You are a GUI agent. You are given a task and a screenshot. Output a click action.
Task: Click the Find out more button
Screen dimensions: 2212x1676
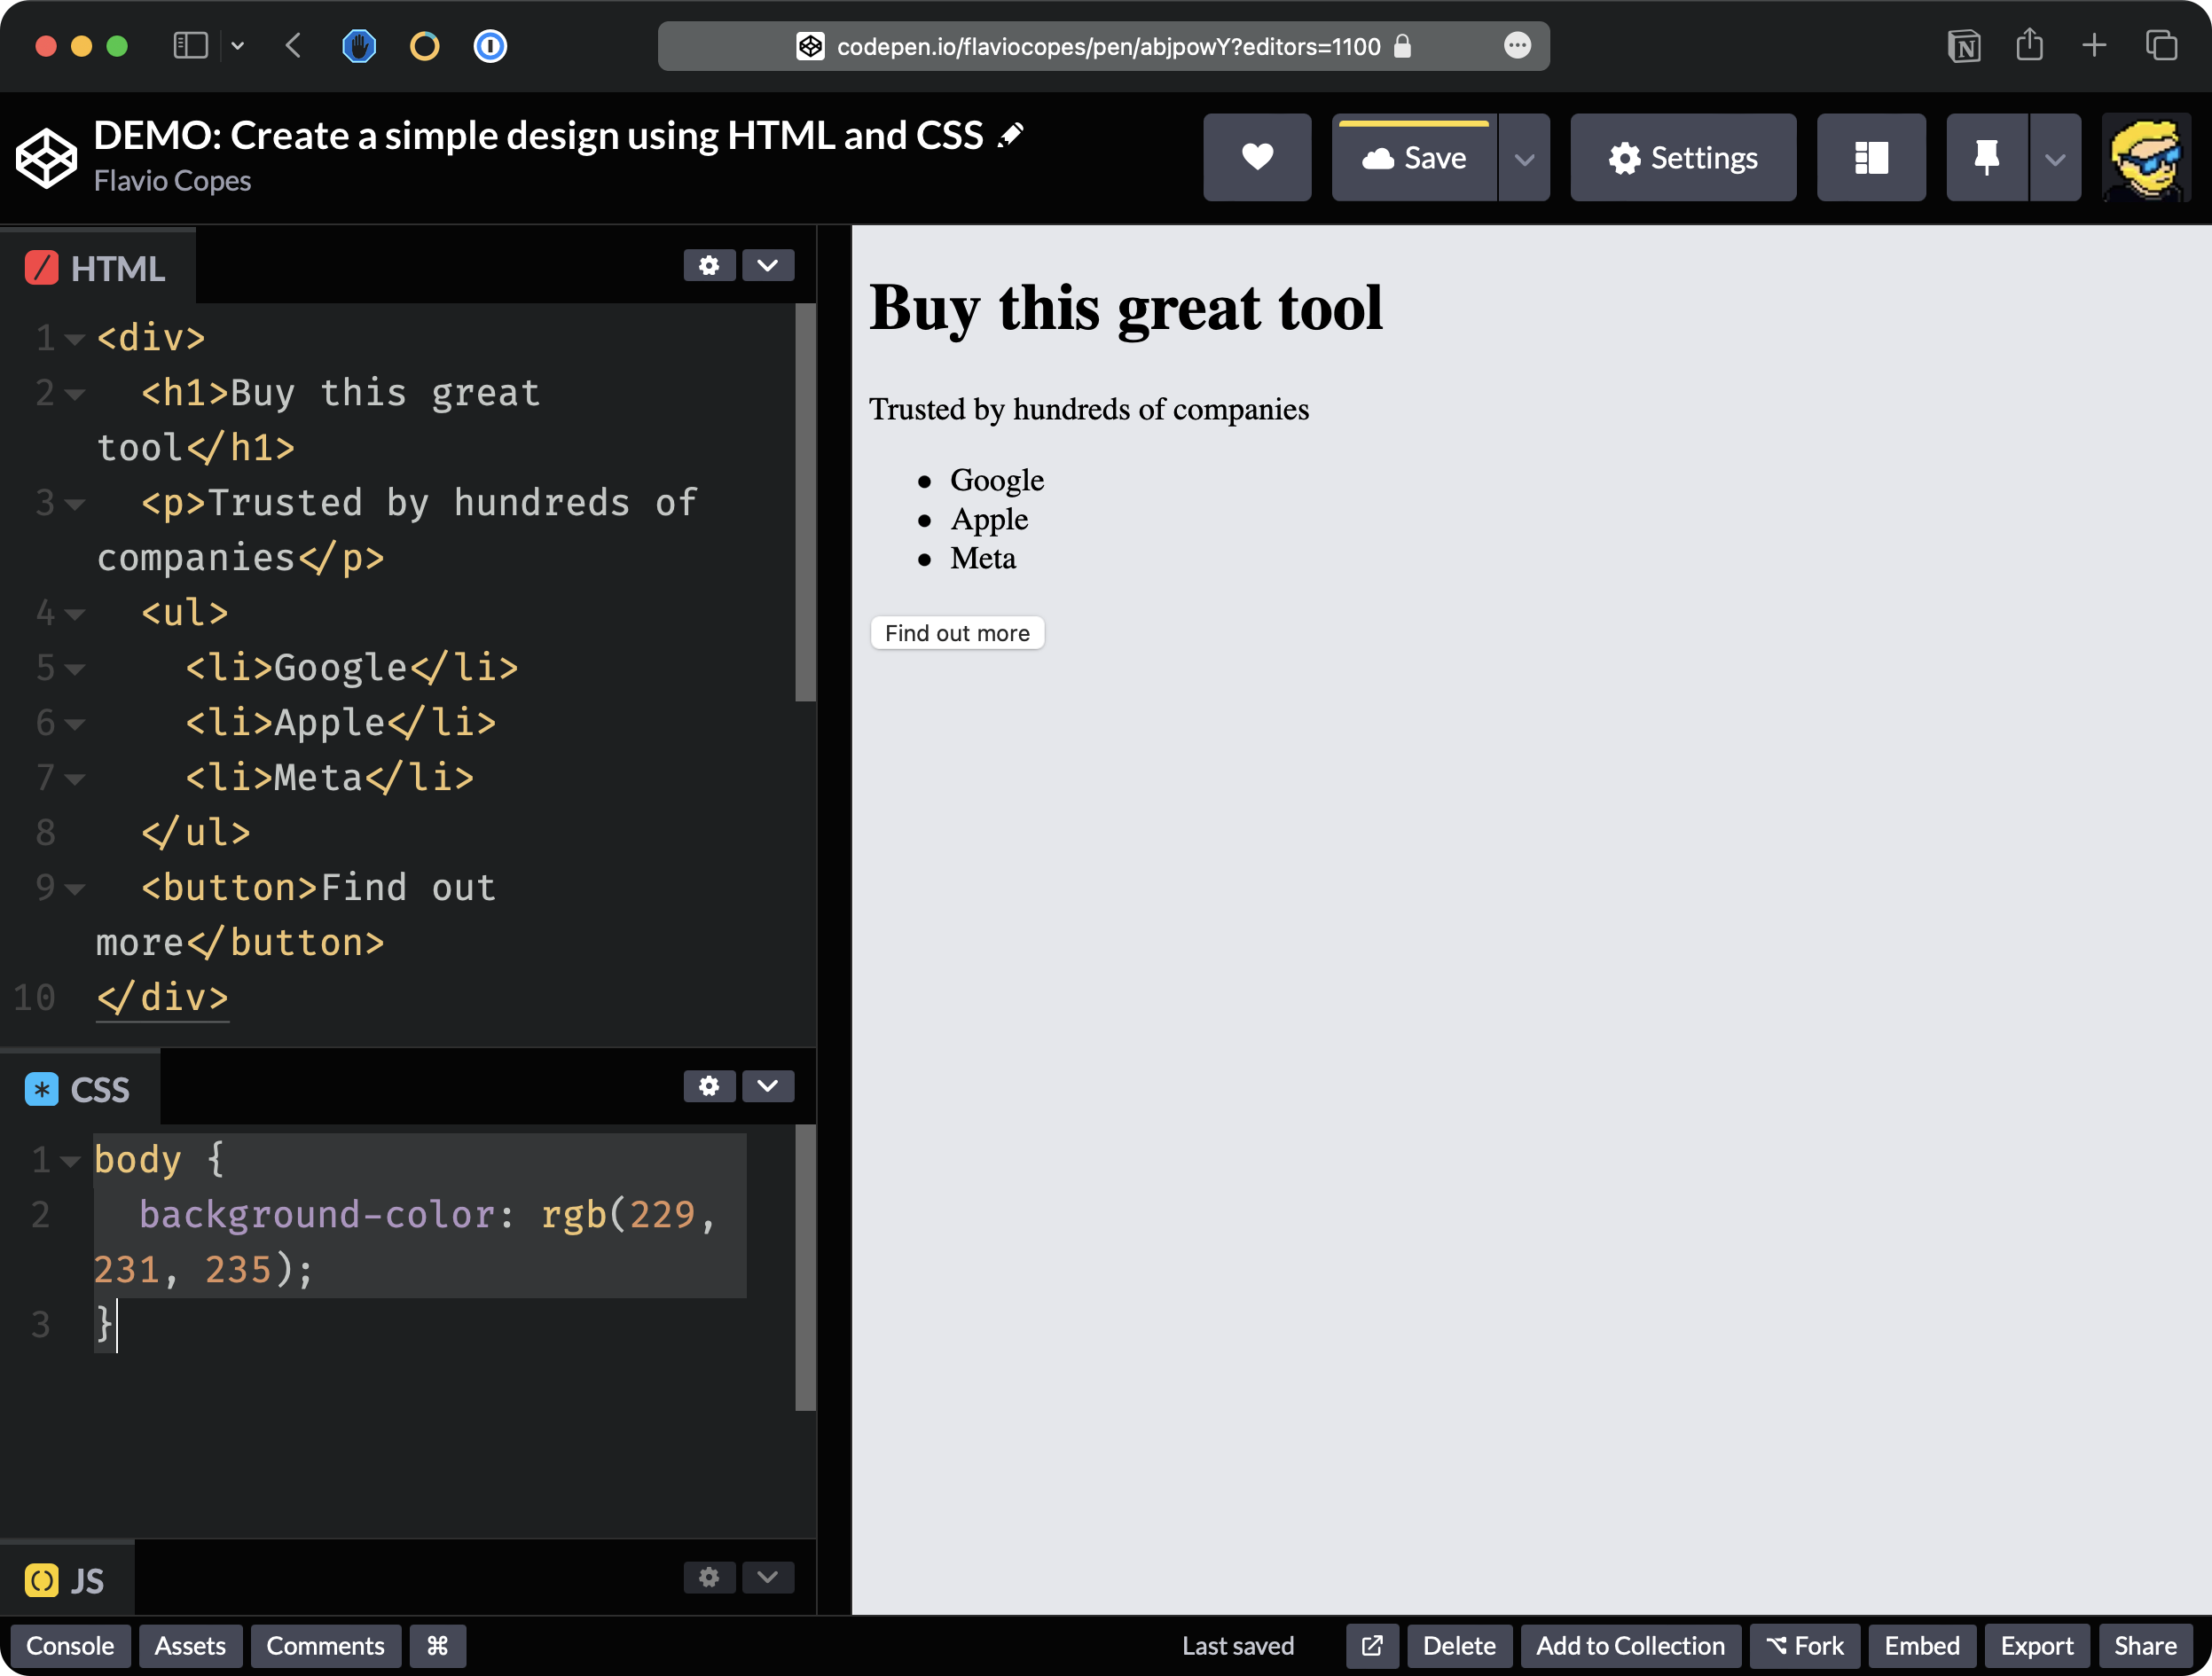coord(957,633)
